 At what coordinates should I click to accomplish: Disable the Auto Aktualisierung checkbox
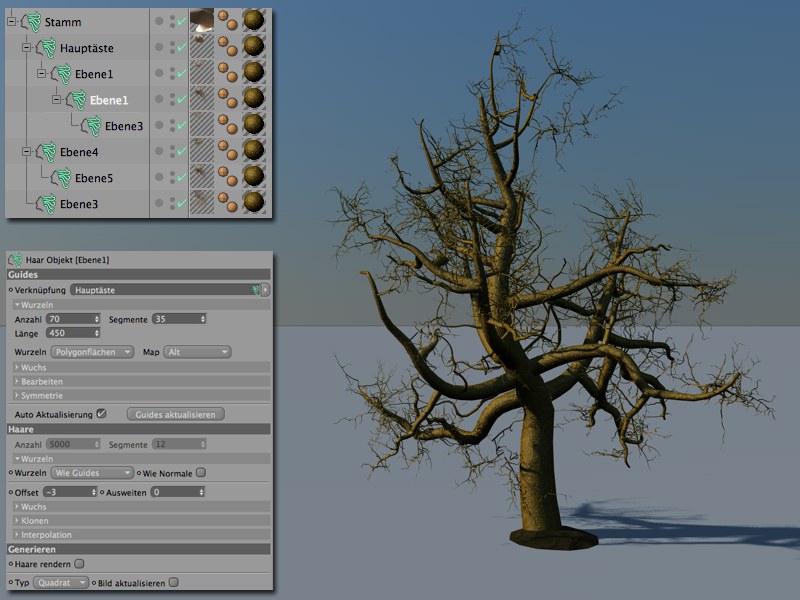coord(101,413)
